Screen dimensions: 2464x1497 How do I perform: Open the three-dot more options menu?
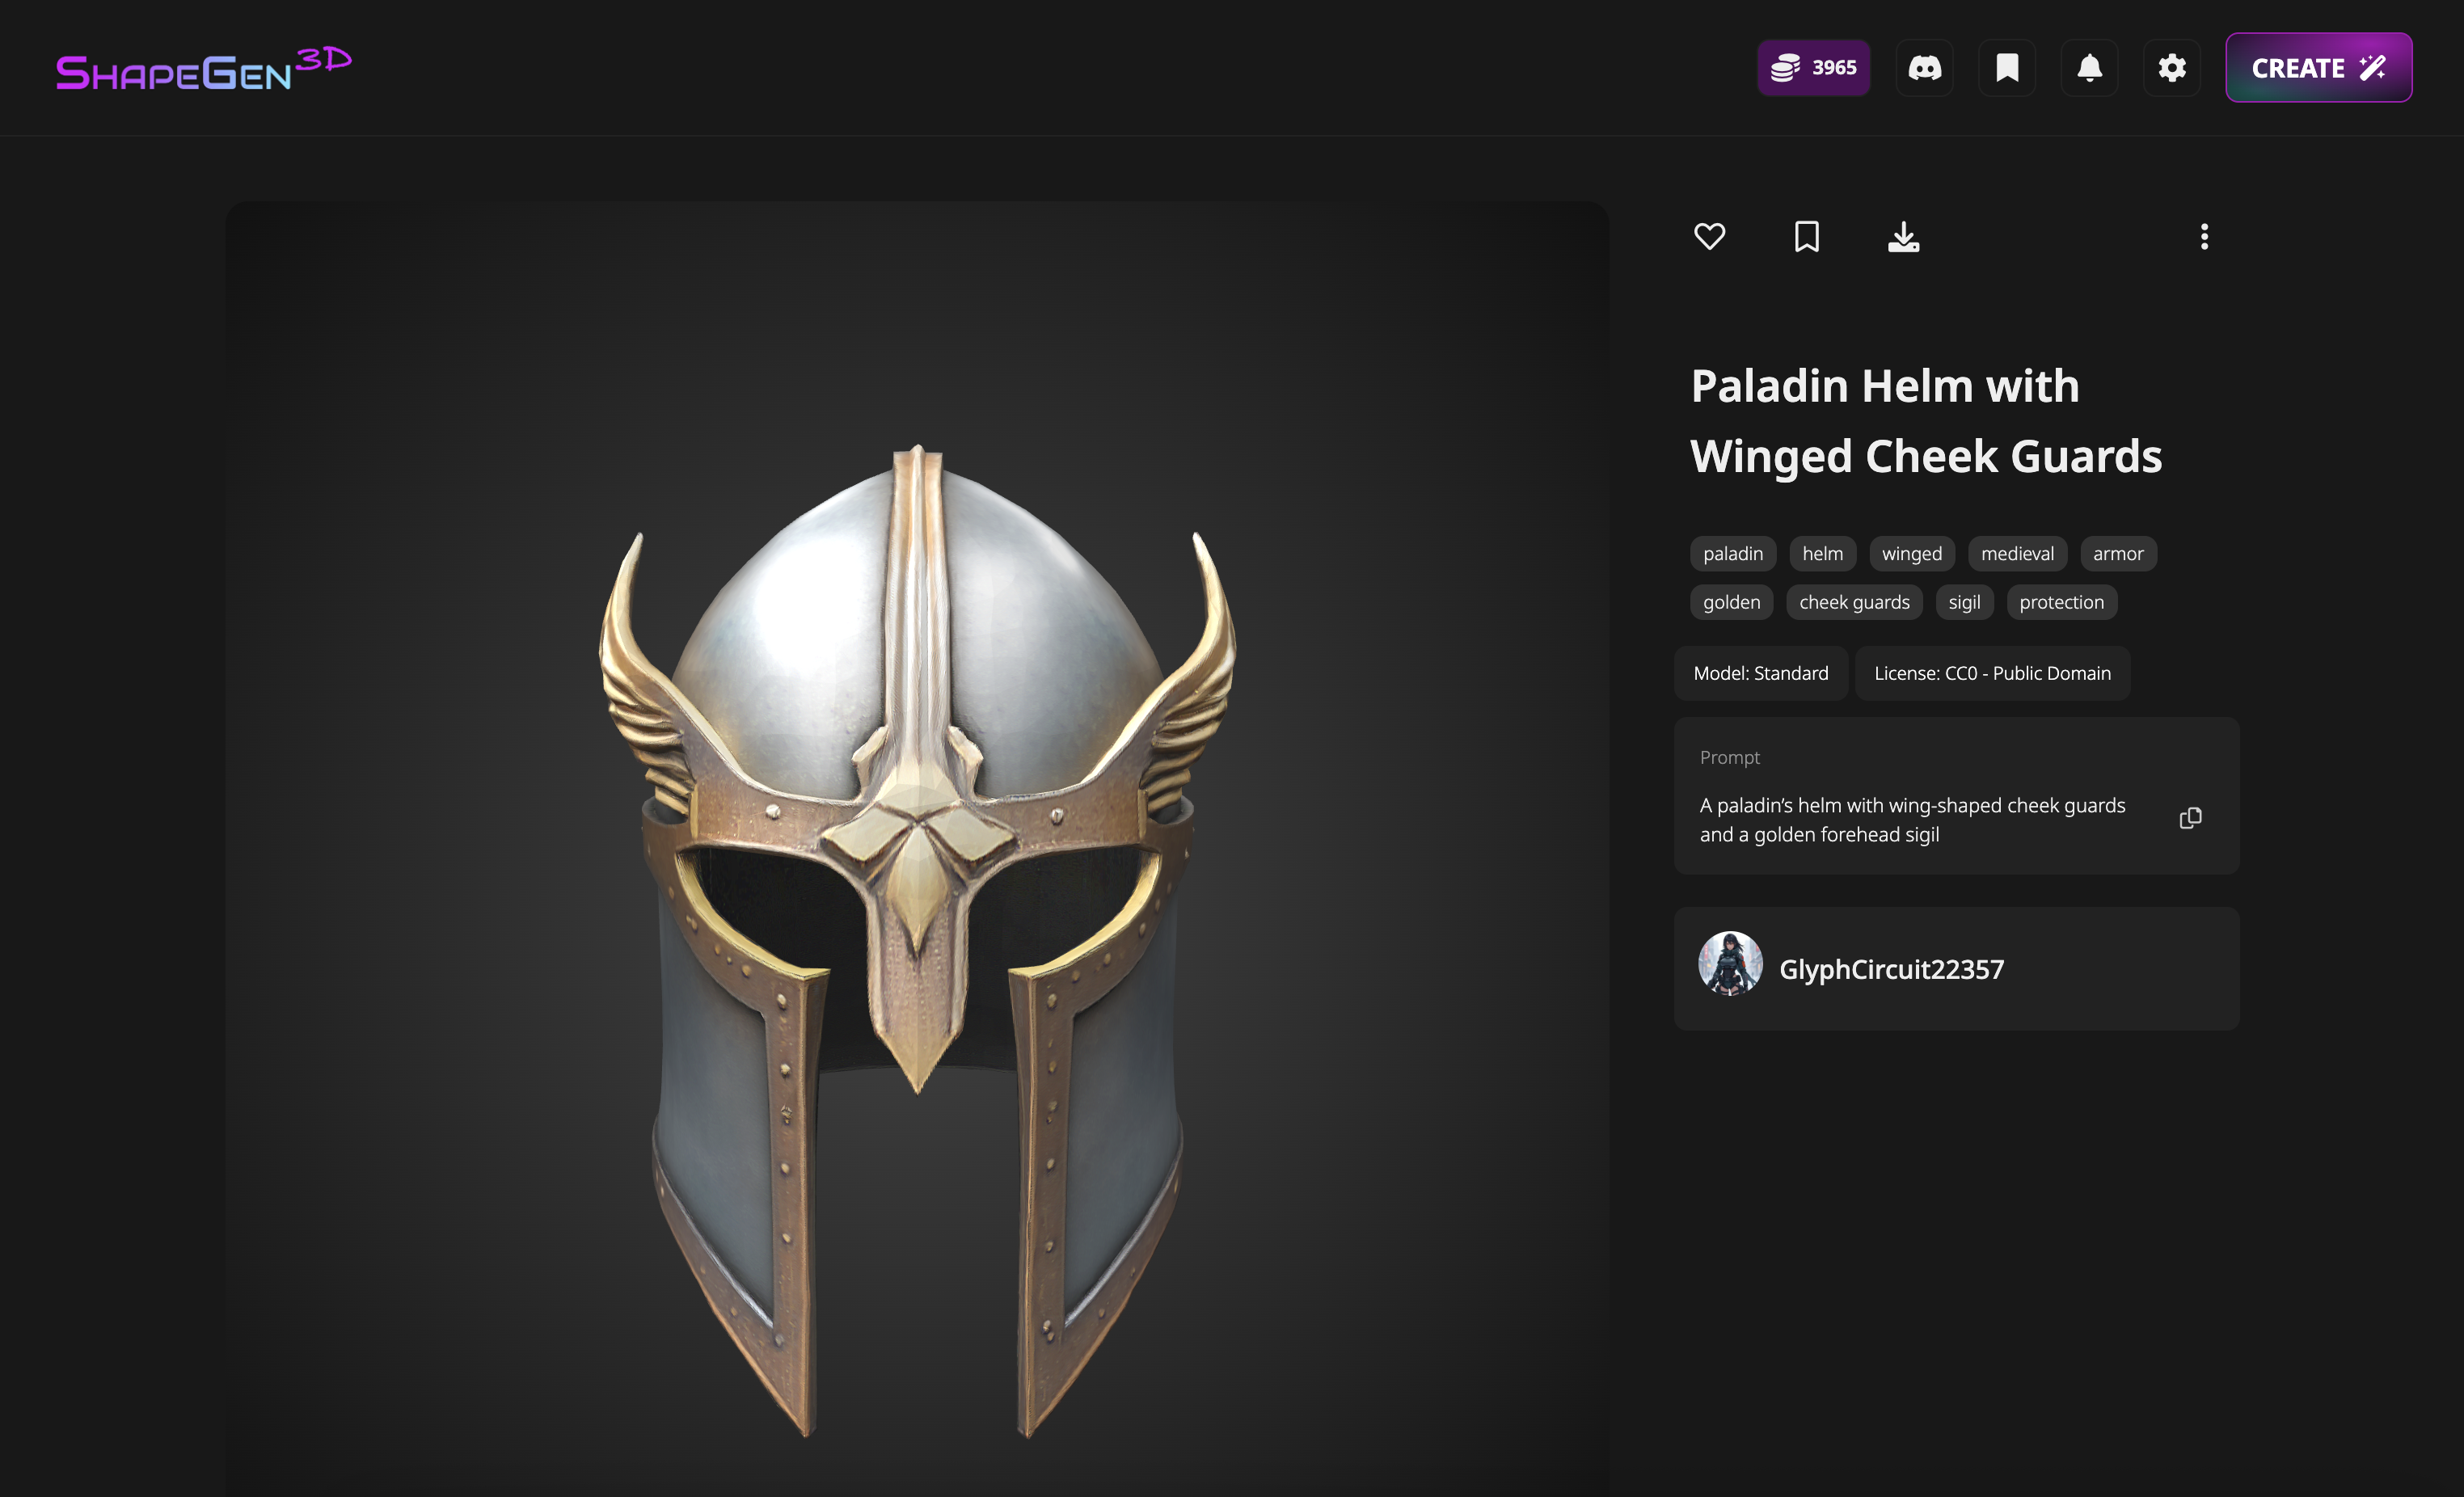pyautogui.click(x=2204, y=237)
